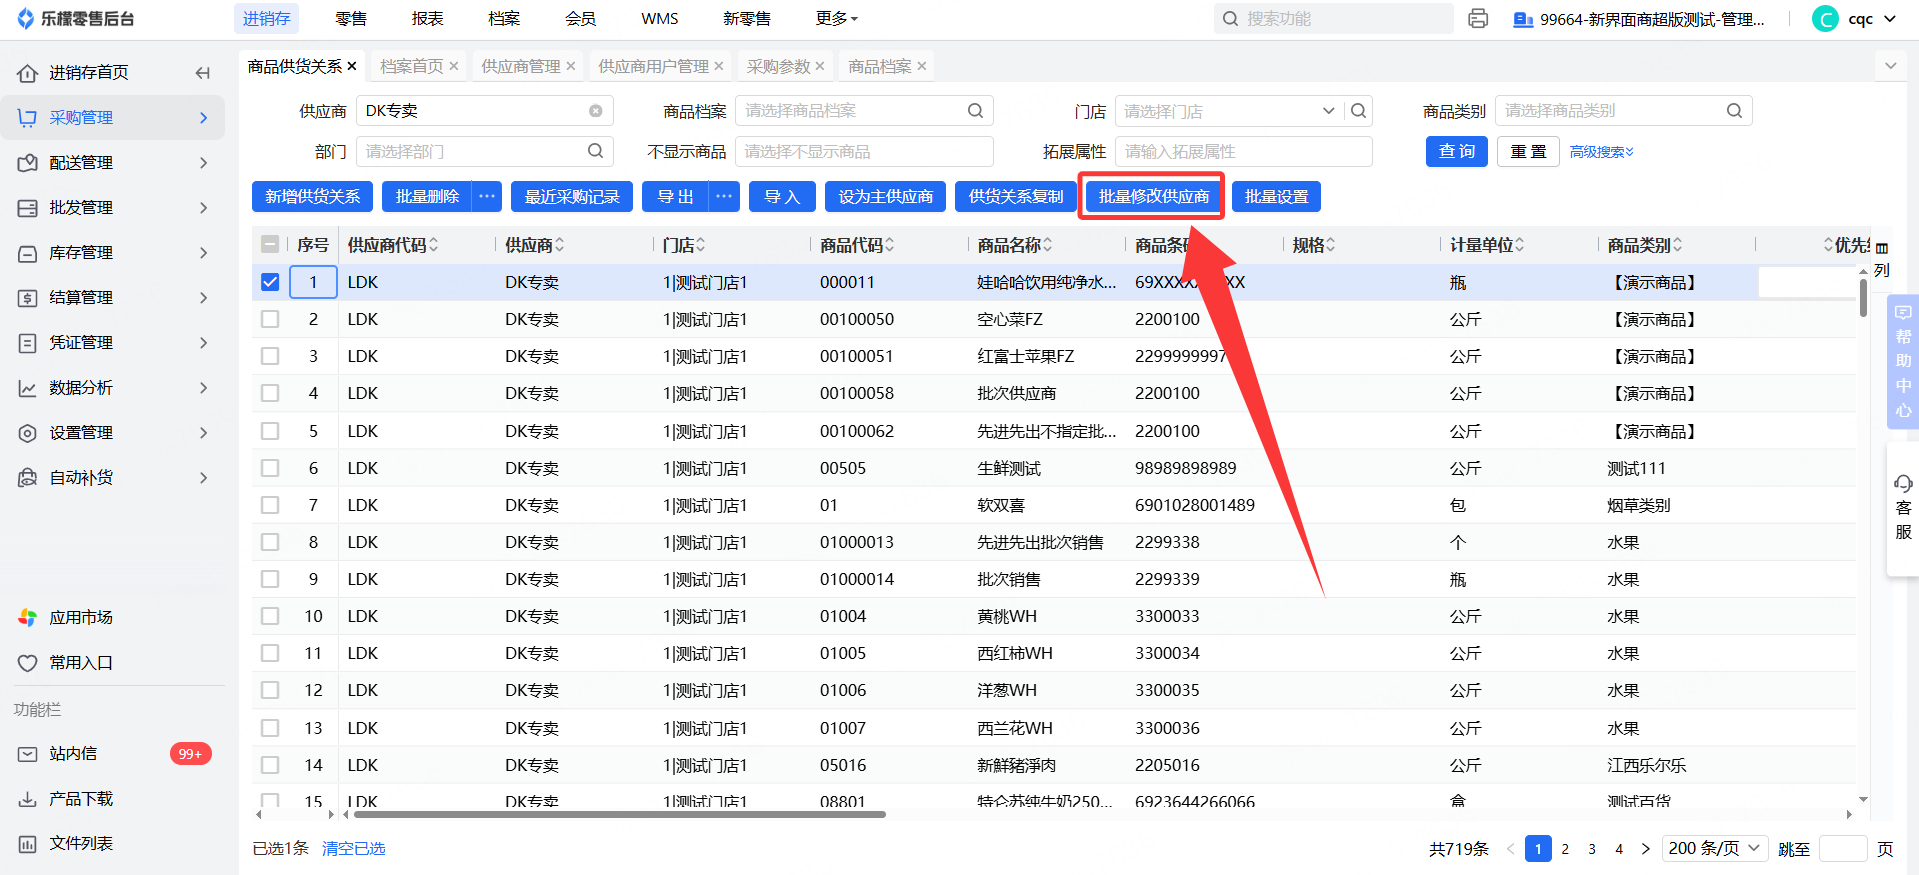This screenshot has width=1919, height=875.
Task: Toggle the select-all header checkbox
Action: 270,245
